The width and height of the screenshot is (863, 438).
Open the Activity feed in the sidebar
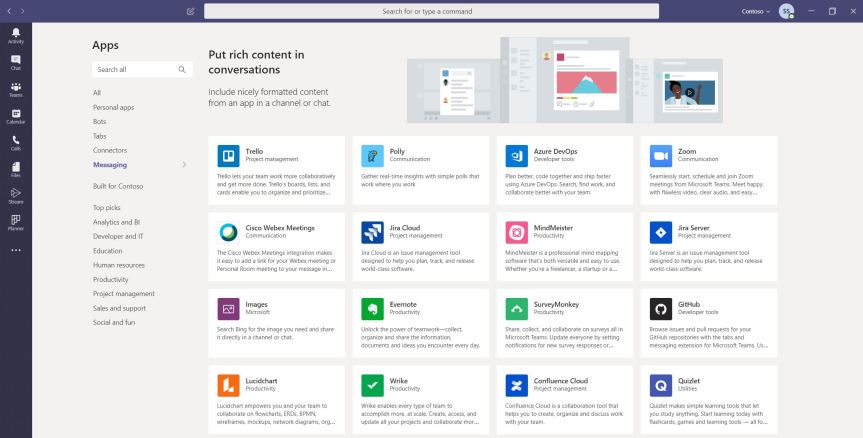click(15, 35)
